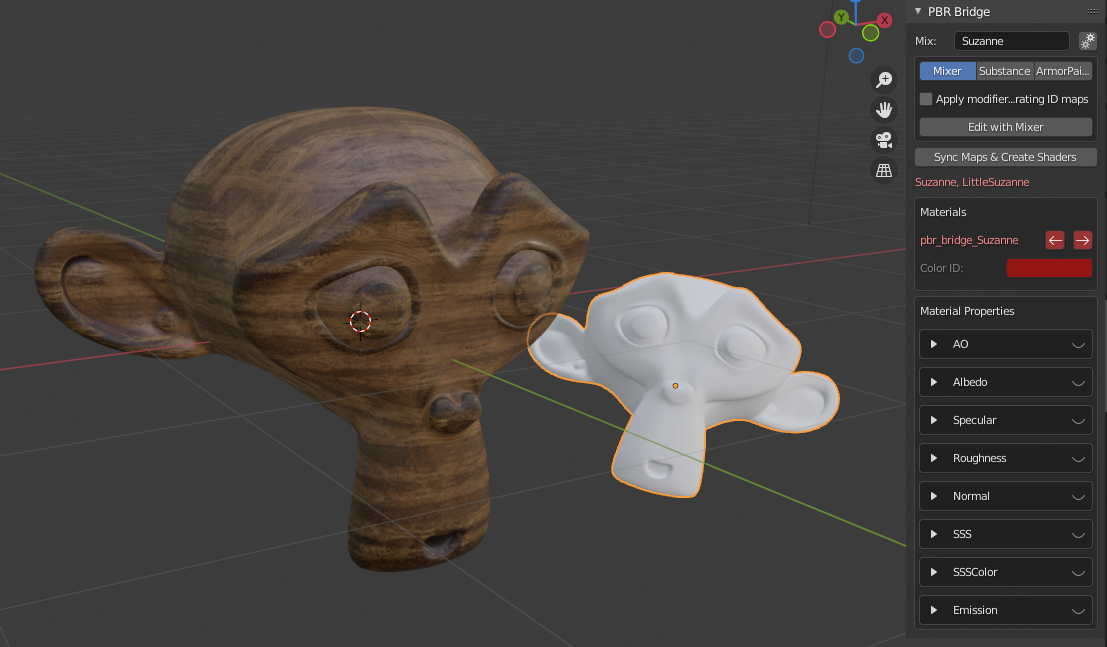Select the Substance tab
The width and height of the screenshot is (1107, 647).
(x=1005, y=71)
